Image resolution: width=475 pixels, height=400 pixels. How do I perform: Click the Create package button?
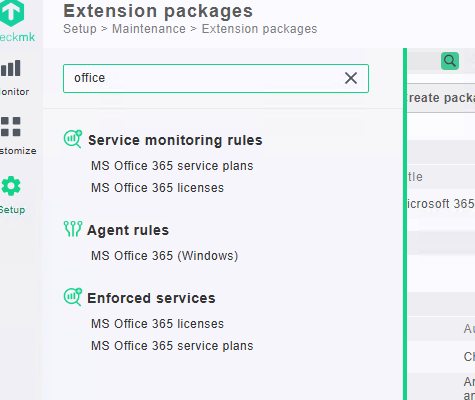pos(441,98)
